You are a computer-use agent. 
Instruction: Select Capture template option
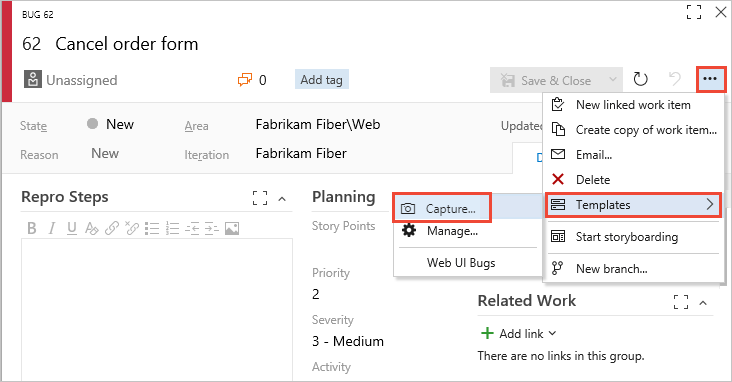click(442, 208)
